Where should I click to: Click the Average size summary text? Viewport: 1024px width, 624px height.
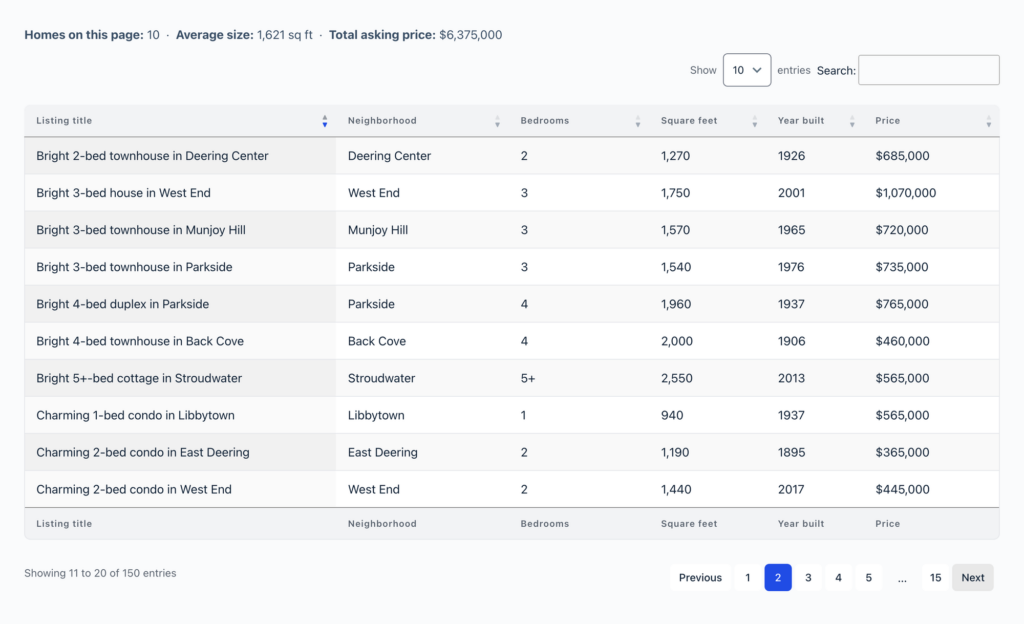click(x=244, y=35)
